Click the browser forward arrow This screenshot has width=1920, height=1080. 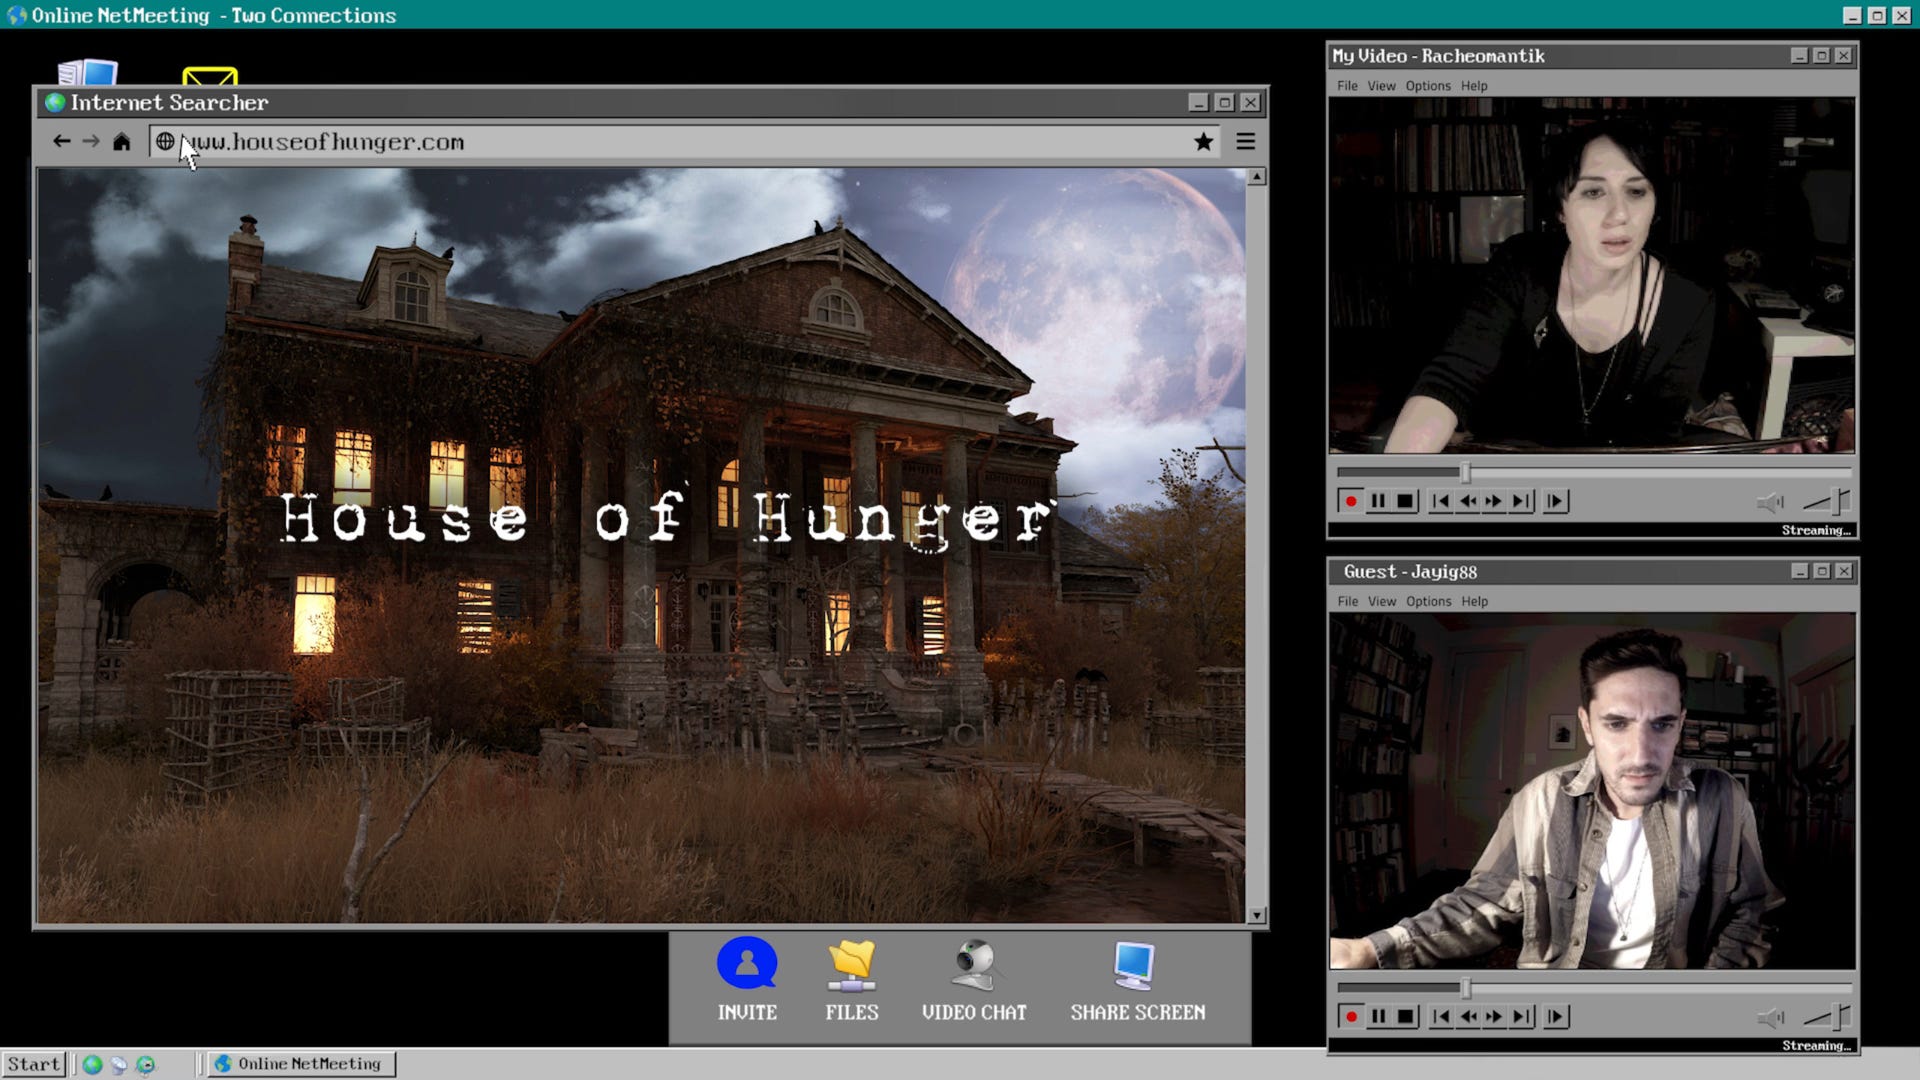click(x=91, y=142)
